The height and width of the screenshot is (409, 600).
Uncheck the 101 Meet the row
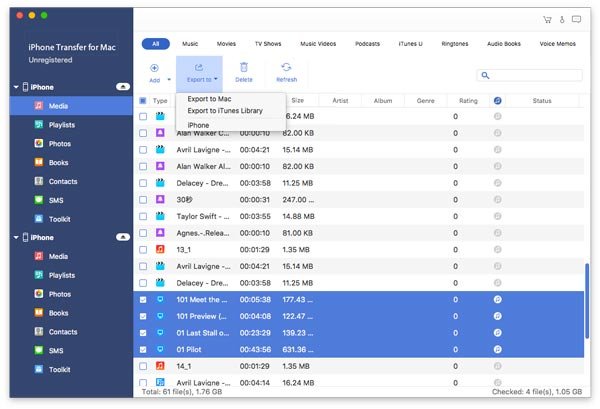coord(143,300)
